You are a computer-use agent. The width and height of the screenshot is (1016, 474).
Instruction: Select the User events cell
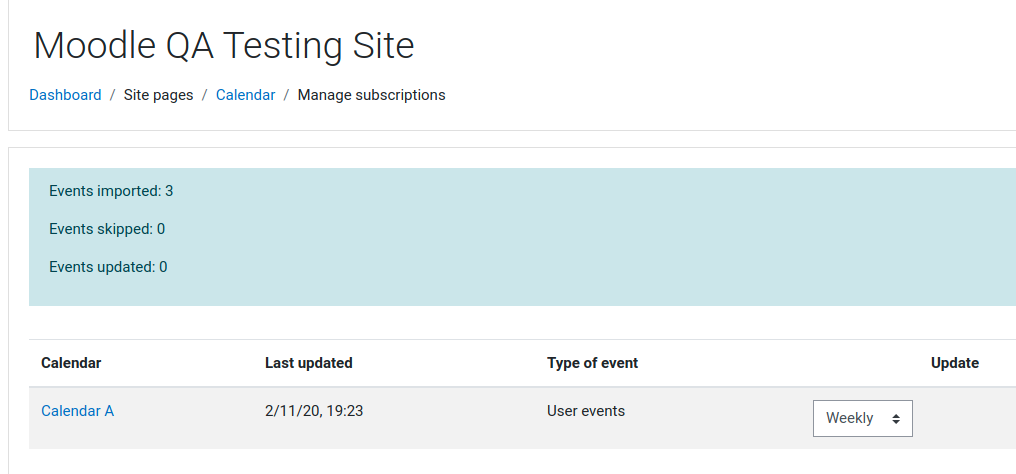pos(586,411)
